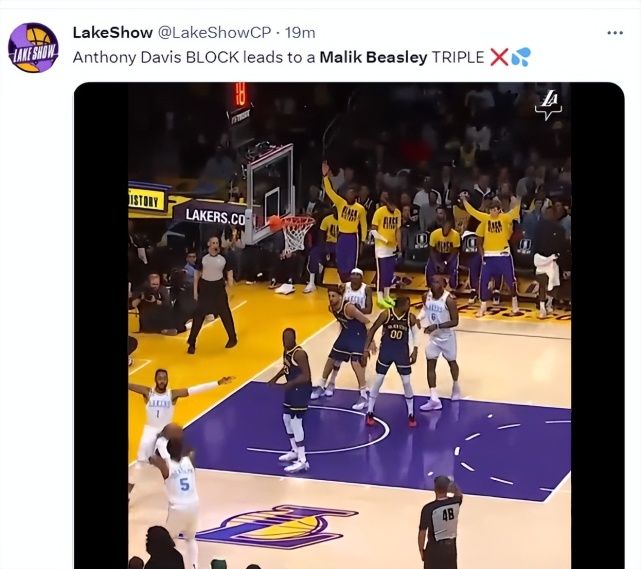Open the 19m timestamp link
This screenshot has width=641, height=569.
(x=300, y=32)
